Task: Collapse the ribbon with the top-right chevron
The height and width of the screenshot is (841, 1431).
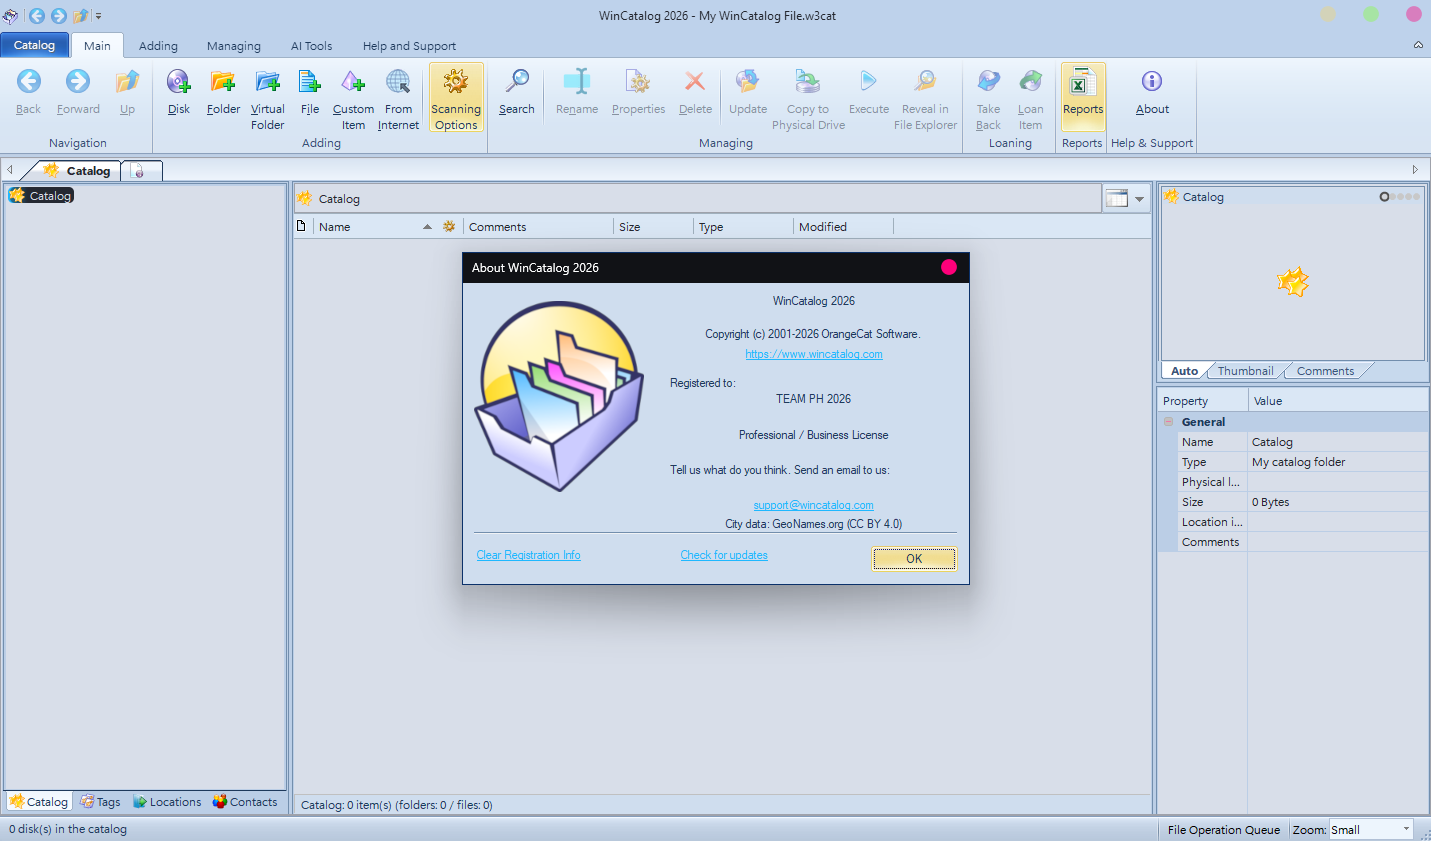Action: (x=1418, y=45)
